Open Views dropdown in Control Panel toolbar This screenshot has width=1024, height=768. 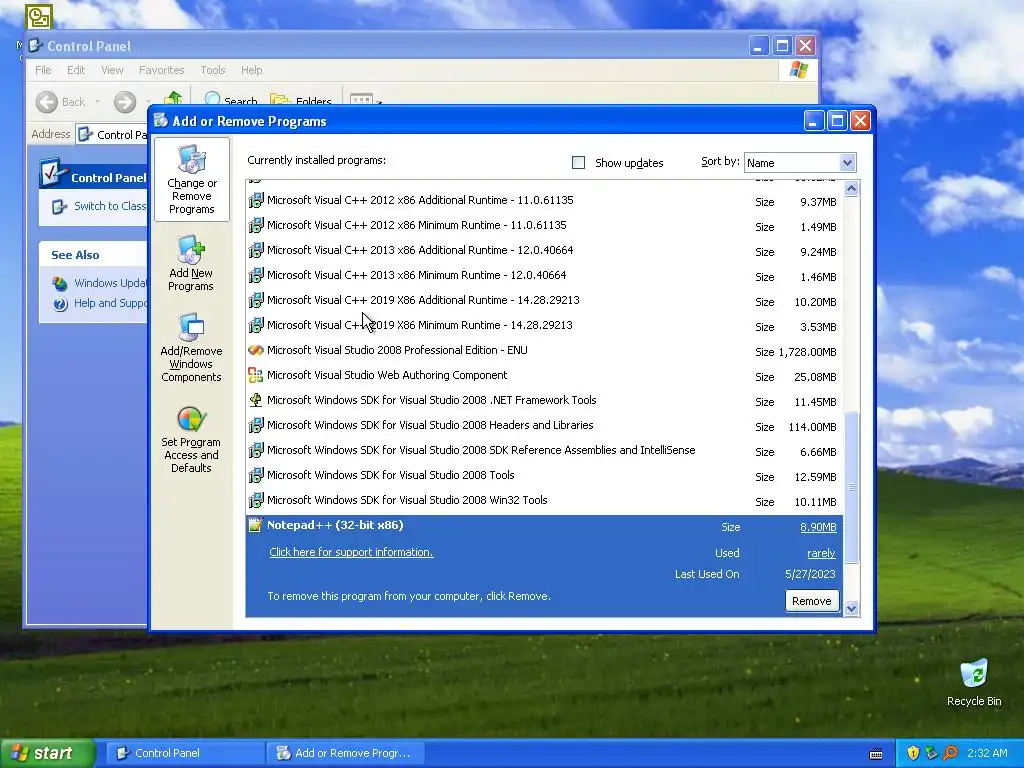coord(366,101)
